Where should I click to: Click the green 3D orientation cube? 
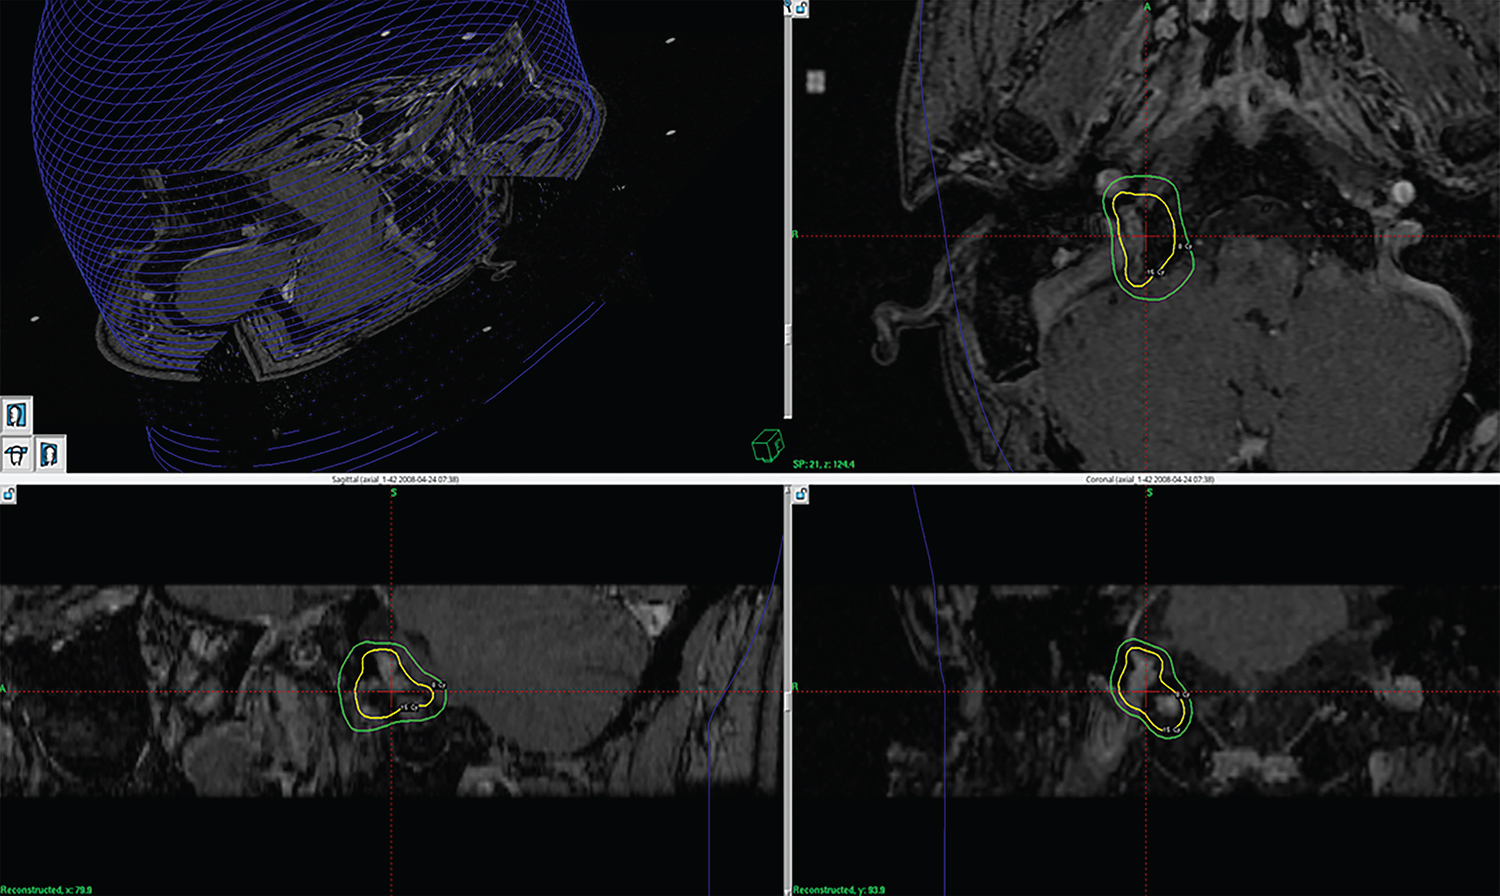click(767, 445)
